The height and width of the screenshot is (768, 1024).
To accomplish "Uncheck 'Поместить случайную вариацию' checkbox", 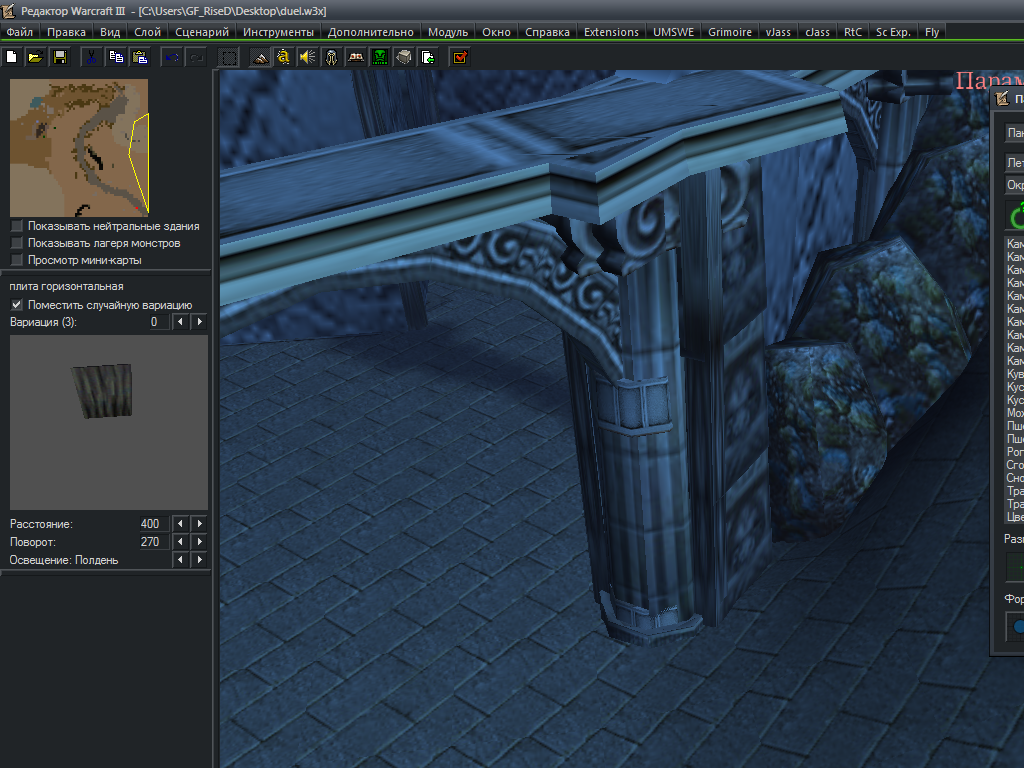I will point(16,305).
